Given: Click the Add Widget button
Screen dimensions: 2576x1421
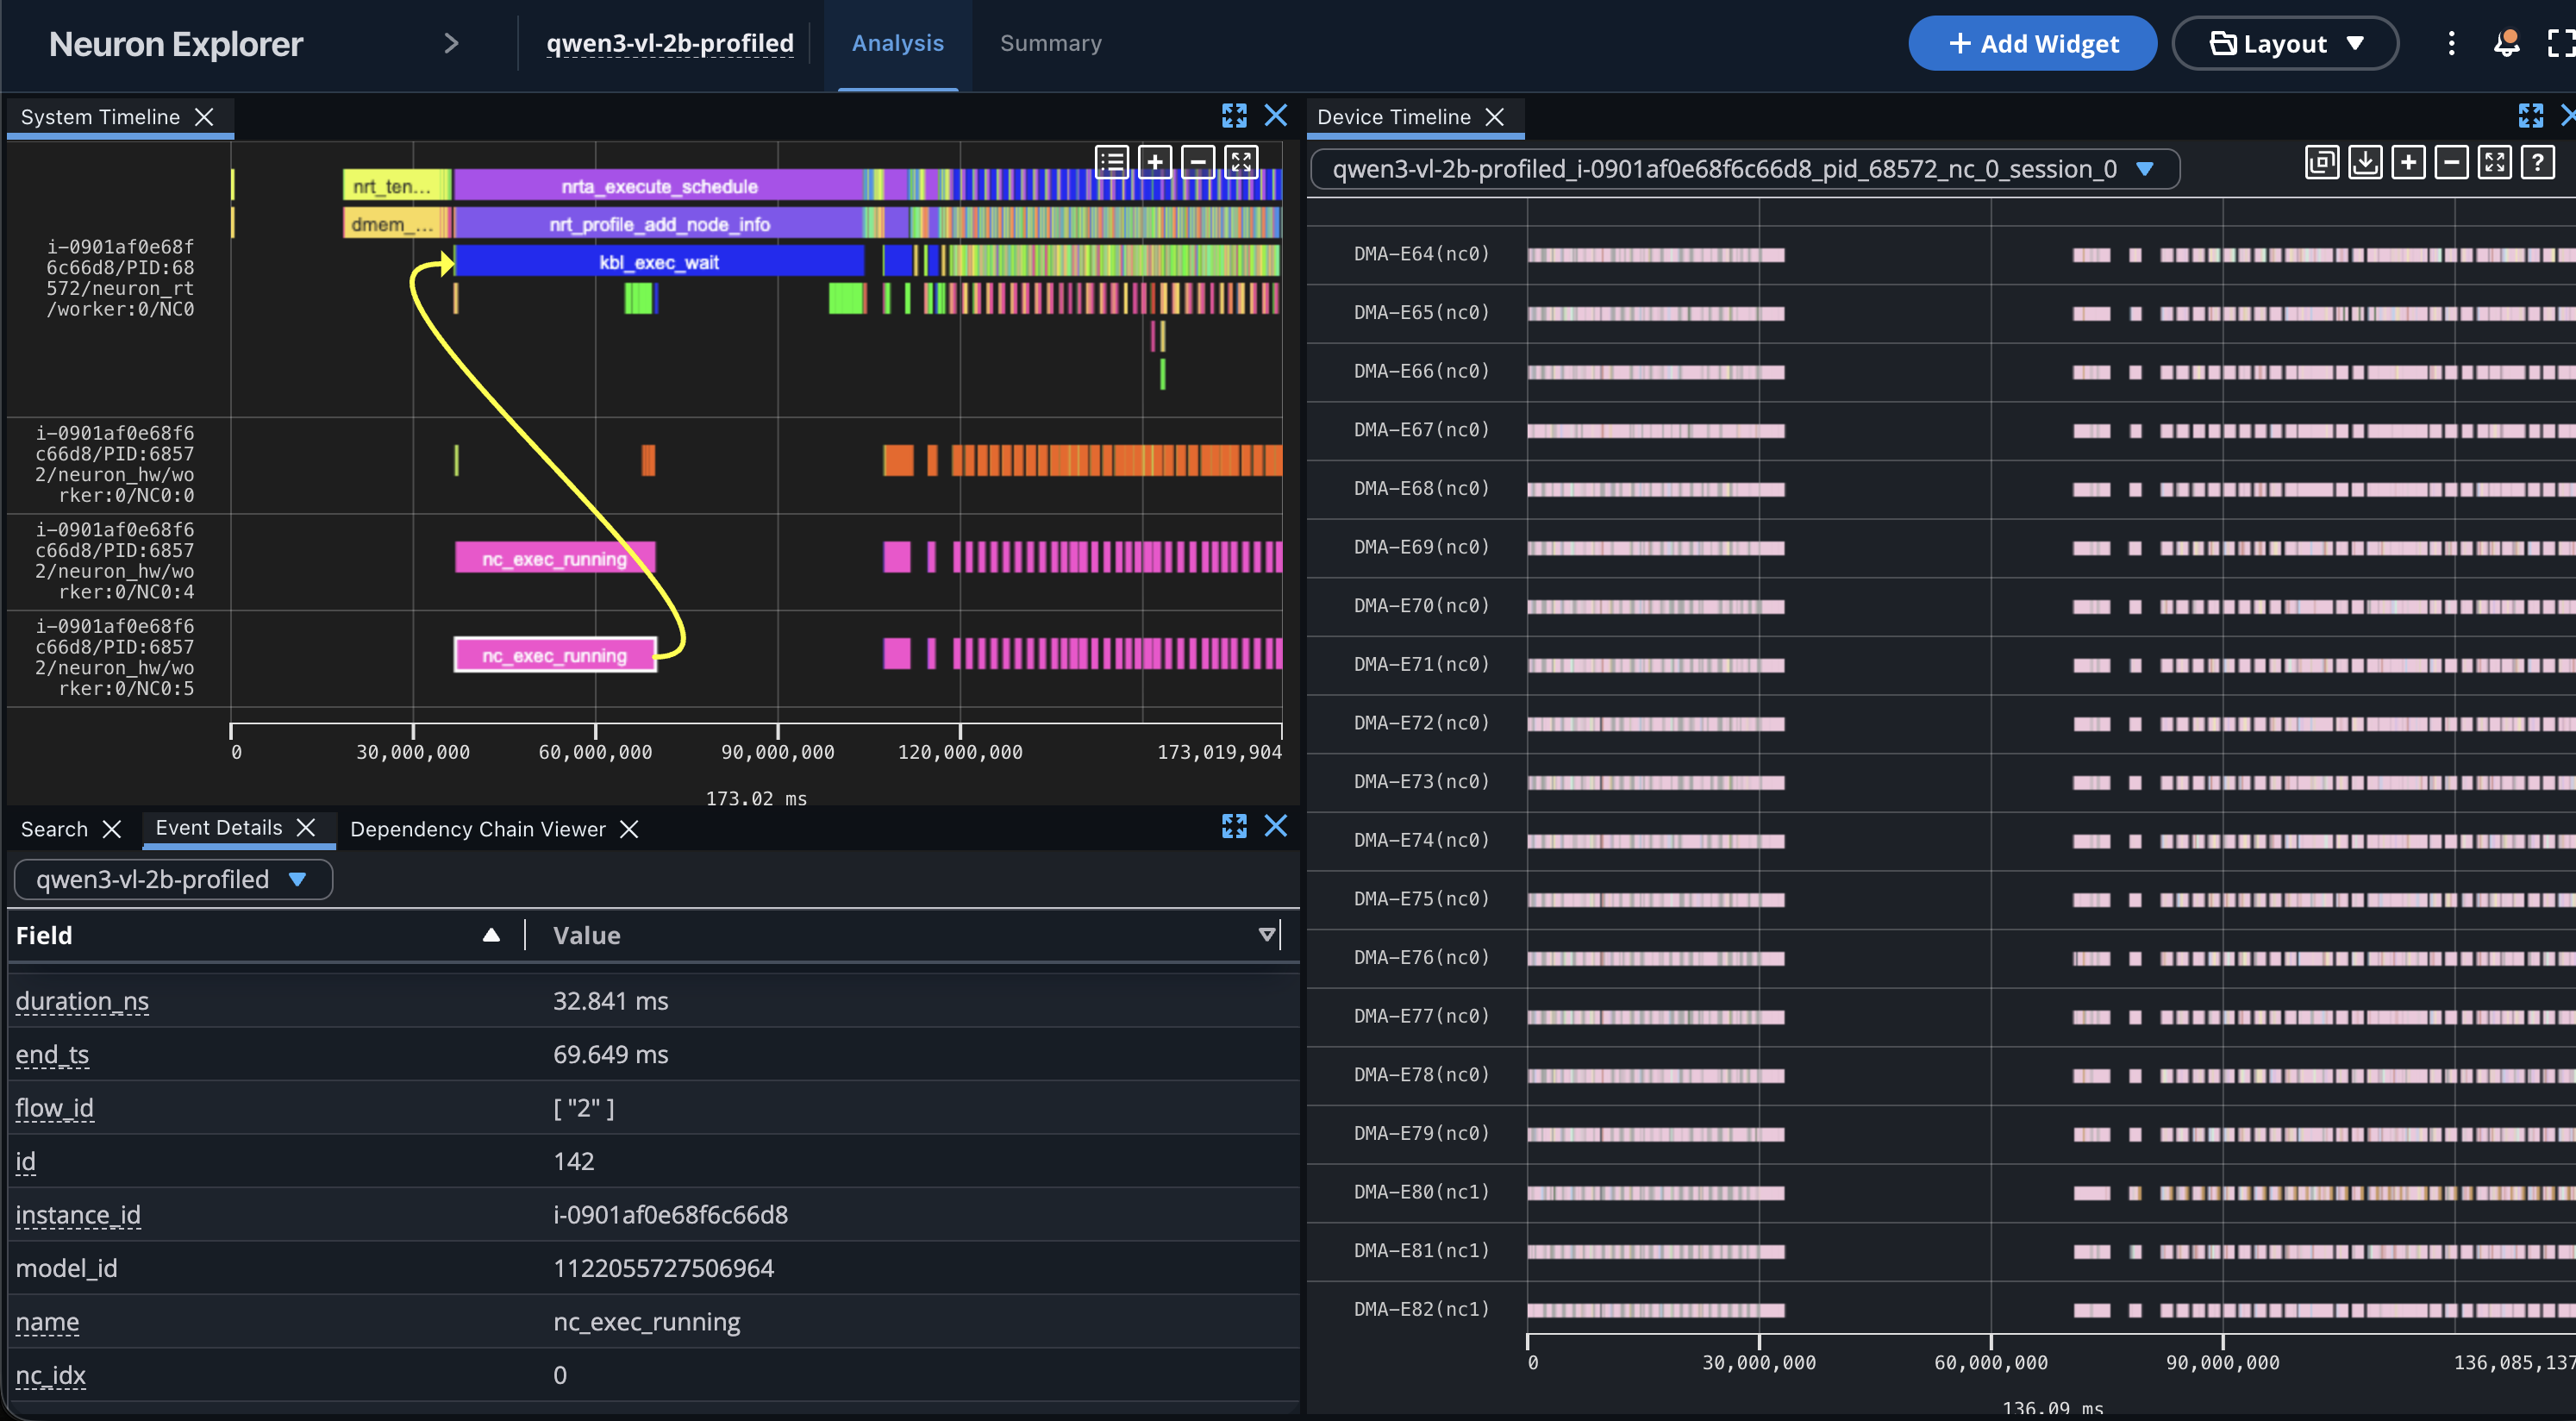Looking at the screenshot, I should click(2032, 43).
